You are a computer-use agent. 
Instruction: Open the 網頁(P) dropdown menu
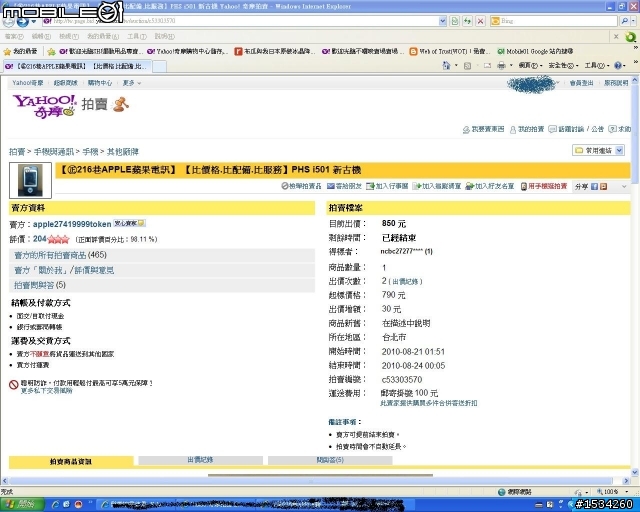[x=530, y=65]
